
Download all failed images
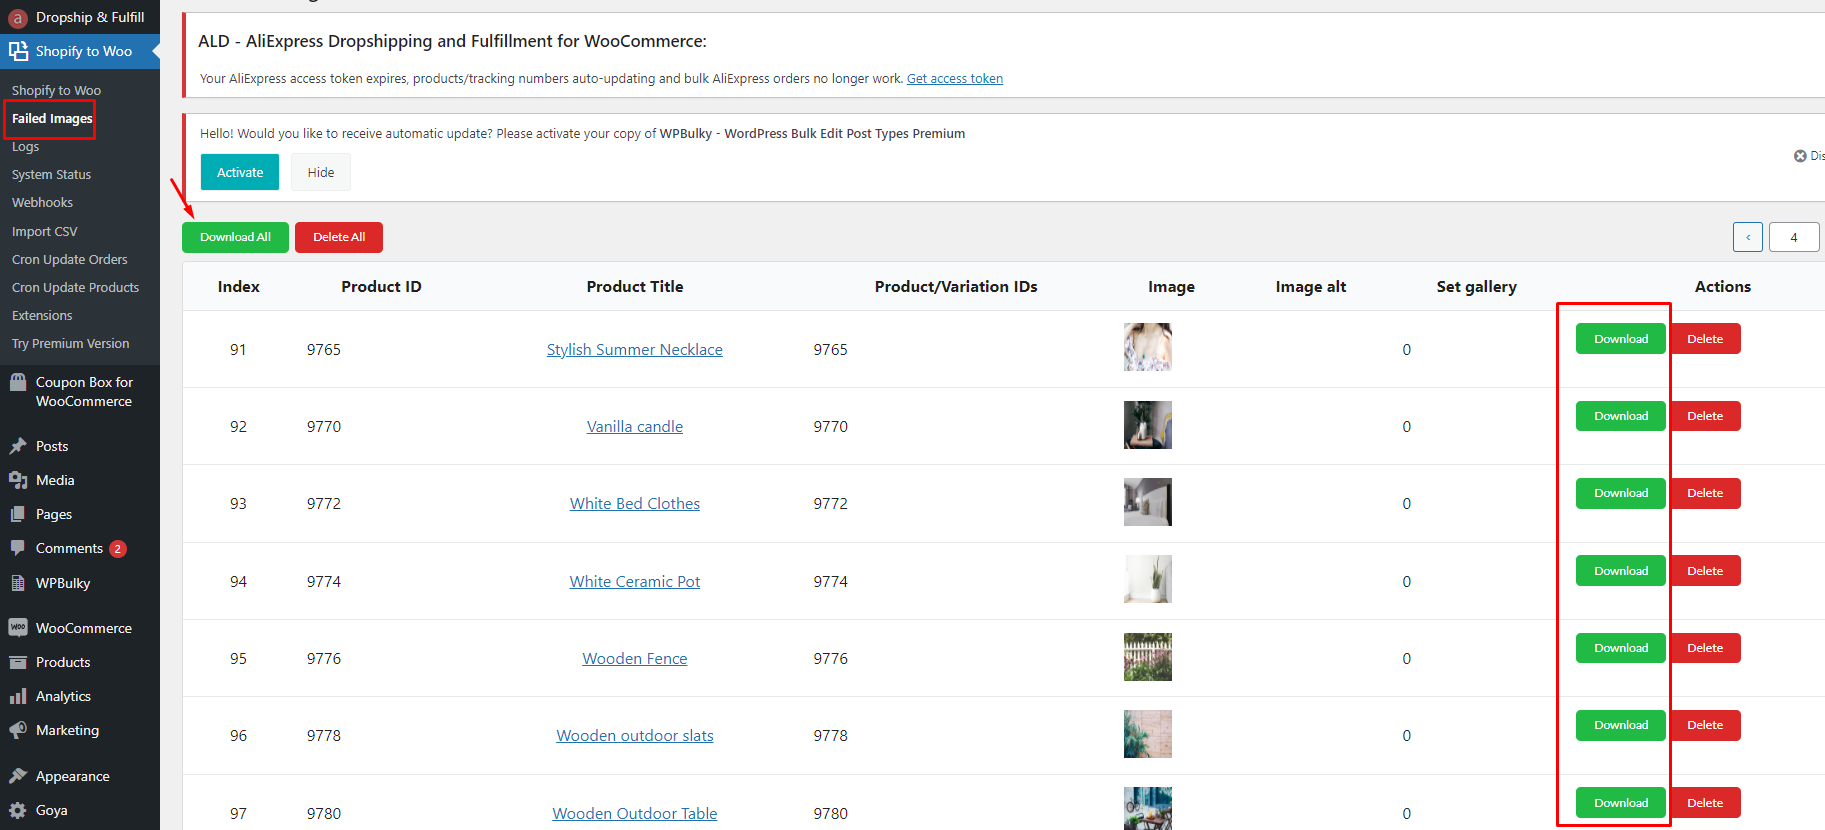[x=235, y=237]
